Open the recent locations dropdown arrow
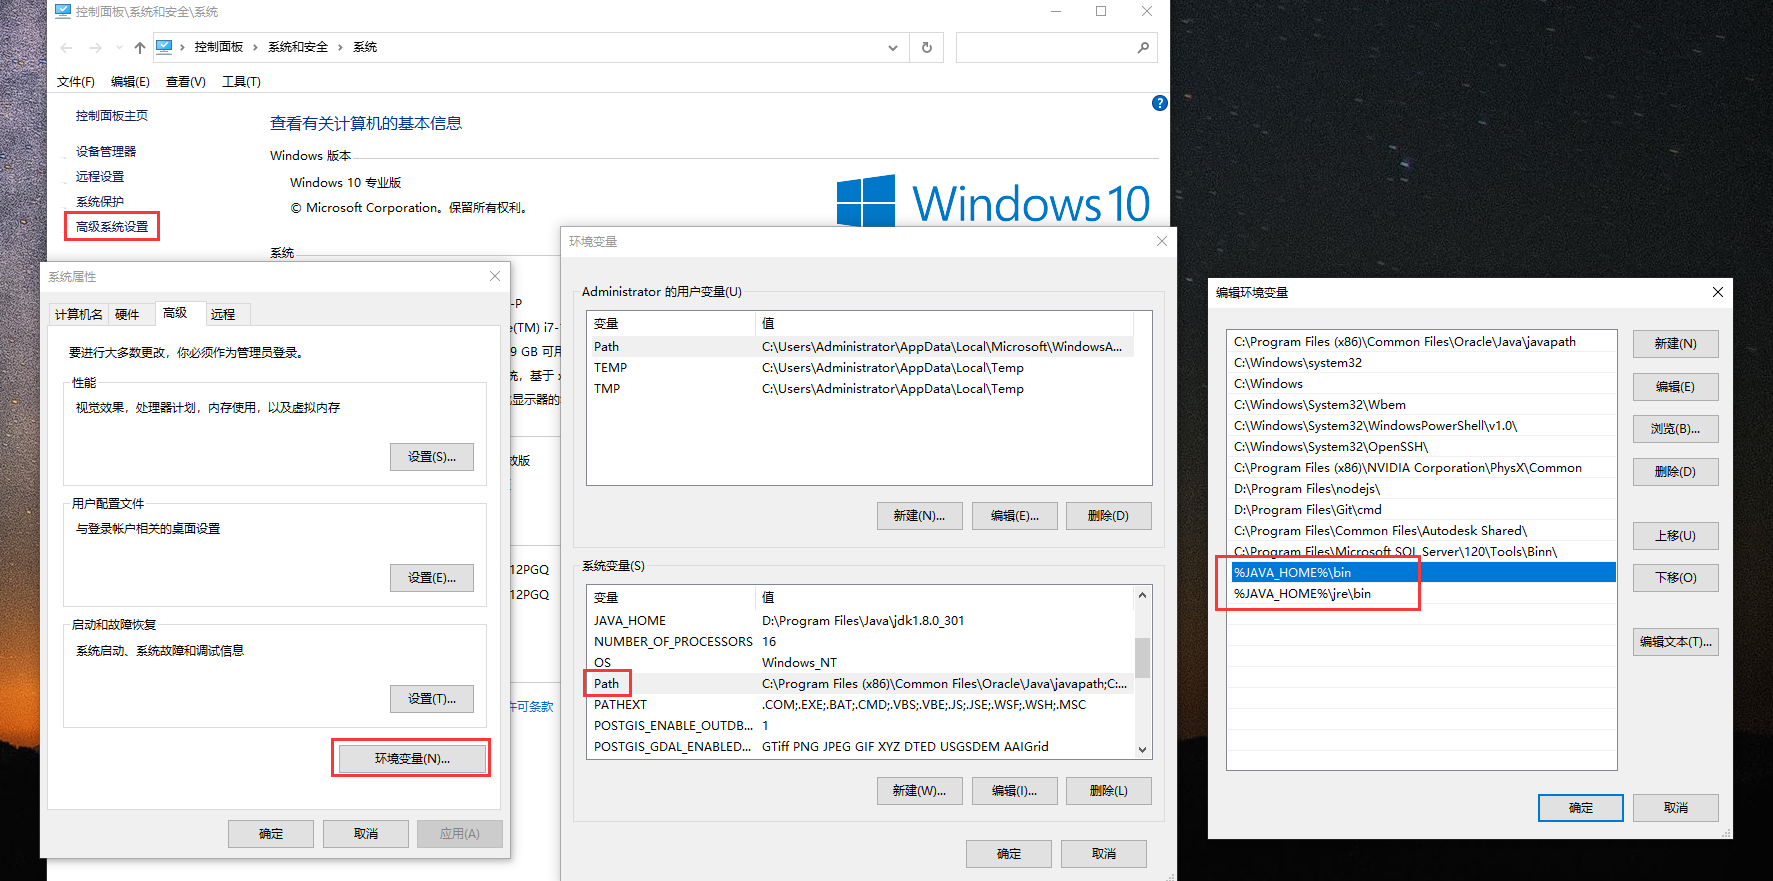 [119, 47]
